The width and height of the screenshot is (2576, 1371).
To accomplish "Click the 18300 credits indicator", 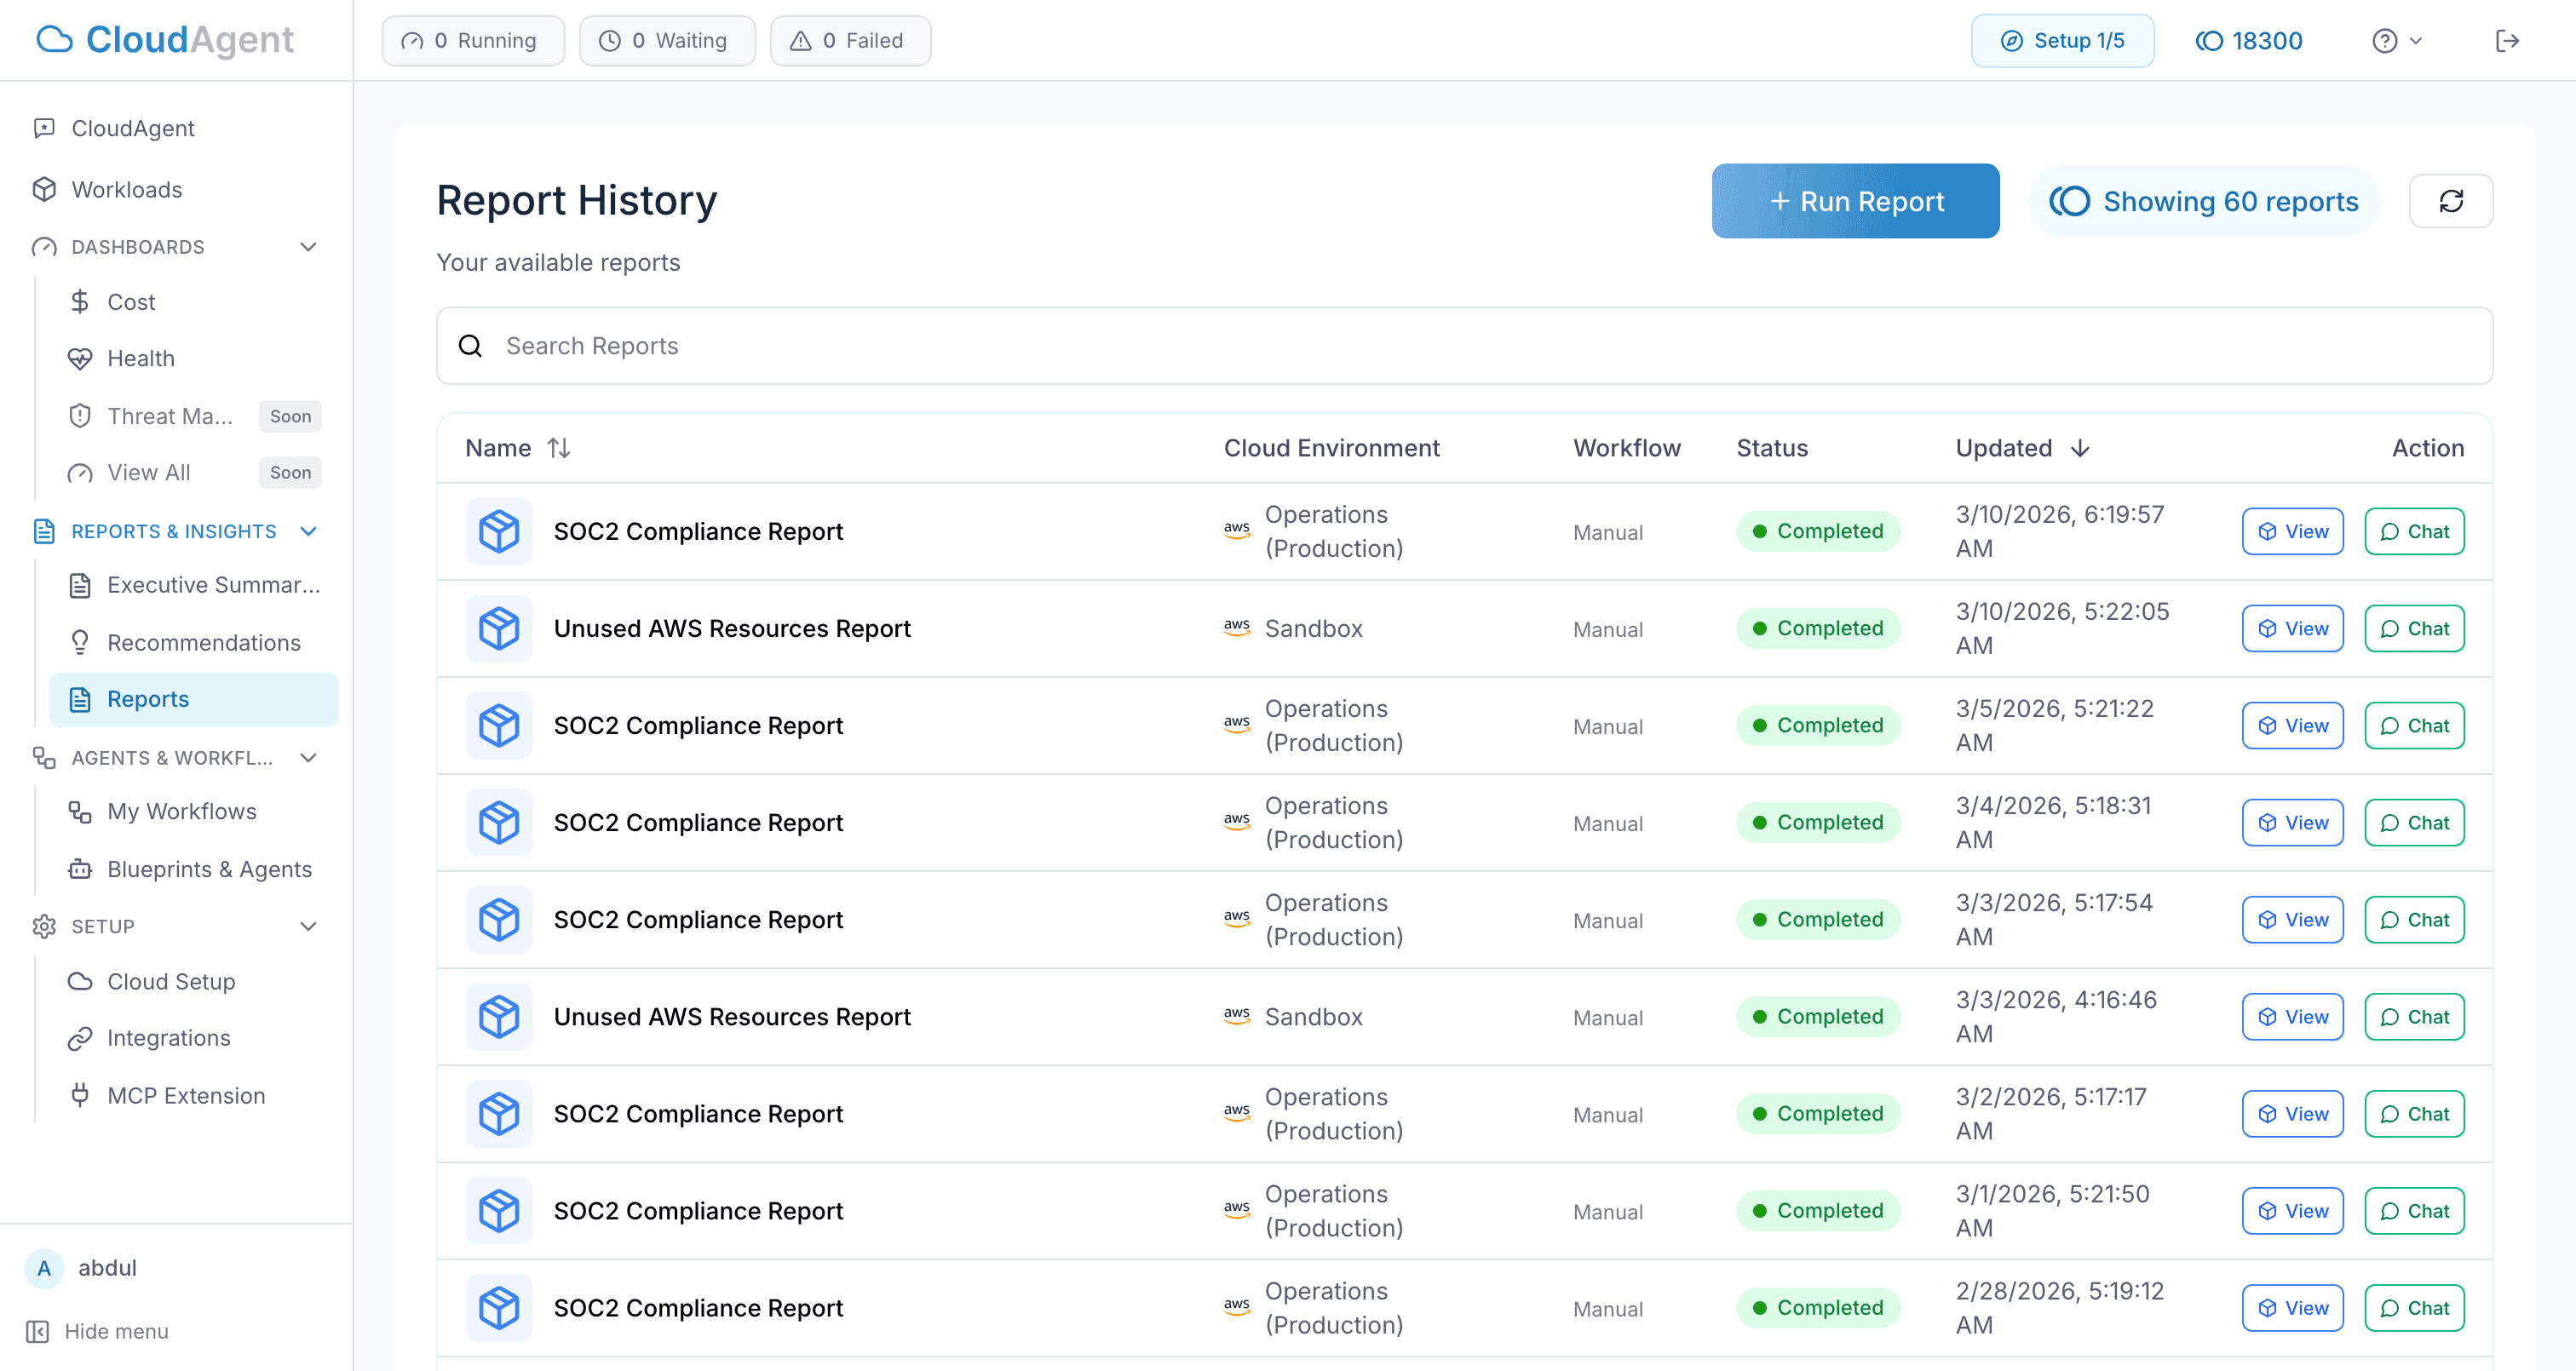I will (2249, 40).
